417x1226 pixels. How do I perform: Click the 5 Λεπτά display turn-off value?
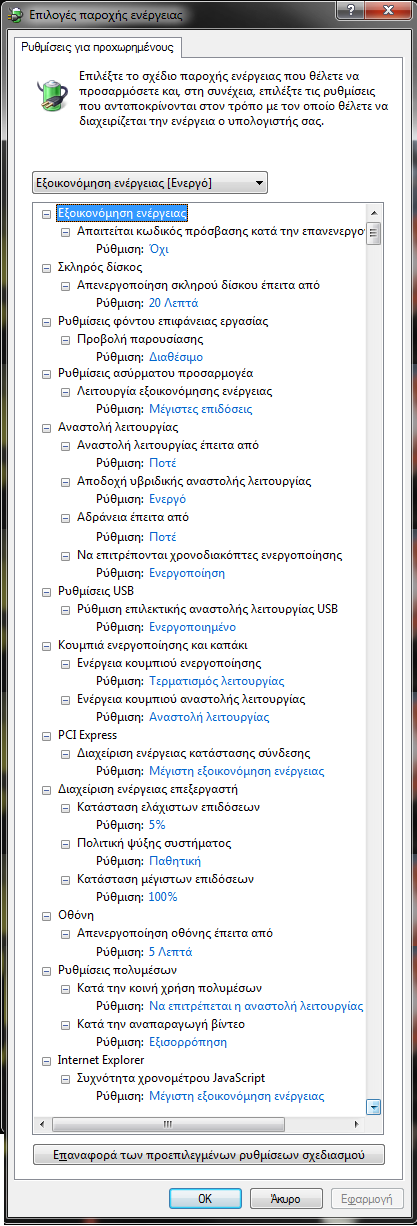tap(170, 952)
